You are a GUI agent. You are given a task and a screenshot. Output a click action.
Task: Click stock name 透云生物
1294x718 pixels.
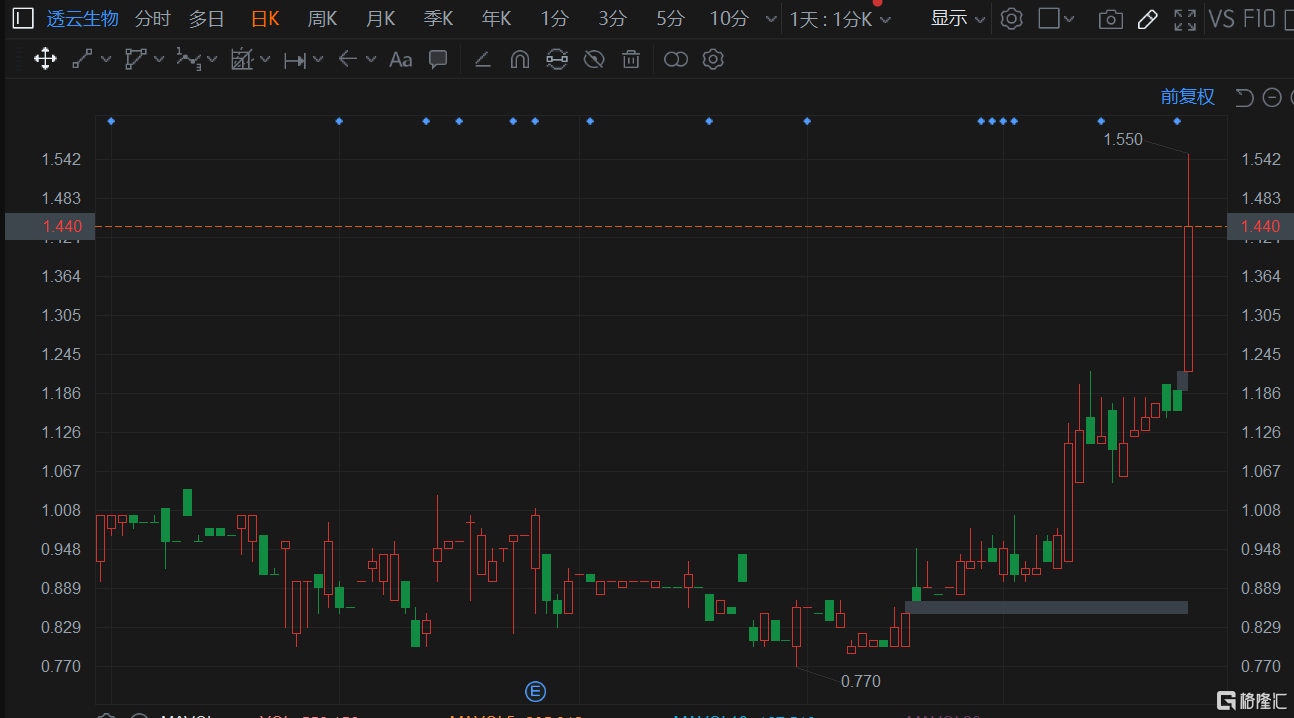82,18
